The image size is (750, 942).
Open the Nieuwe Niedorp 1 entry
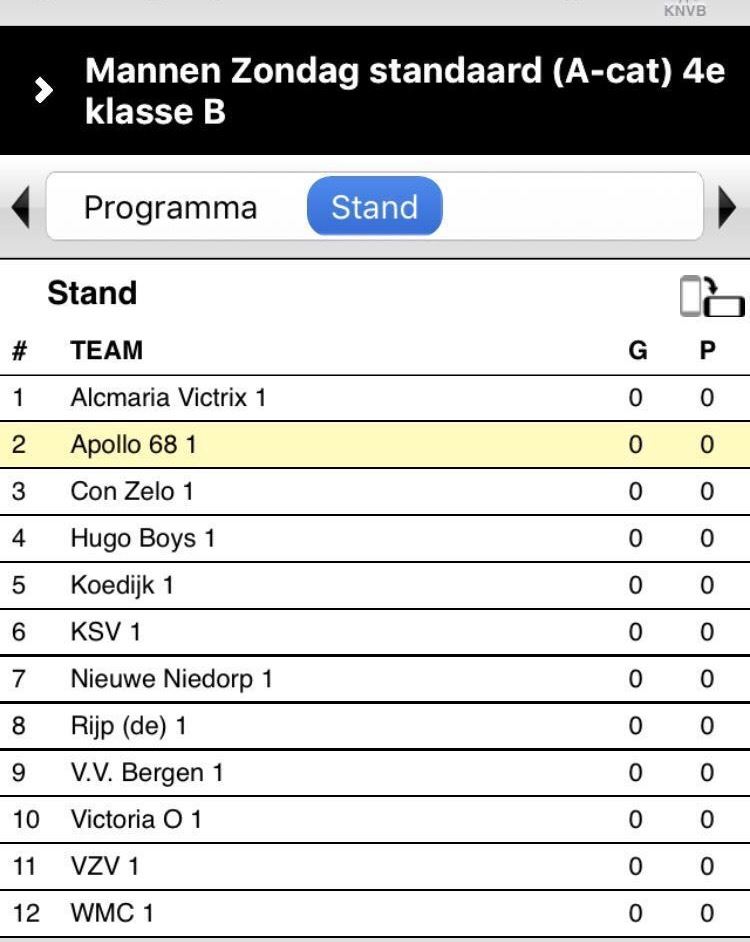[375, 679]
